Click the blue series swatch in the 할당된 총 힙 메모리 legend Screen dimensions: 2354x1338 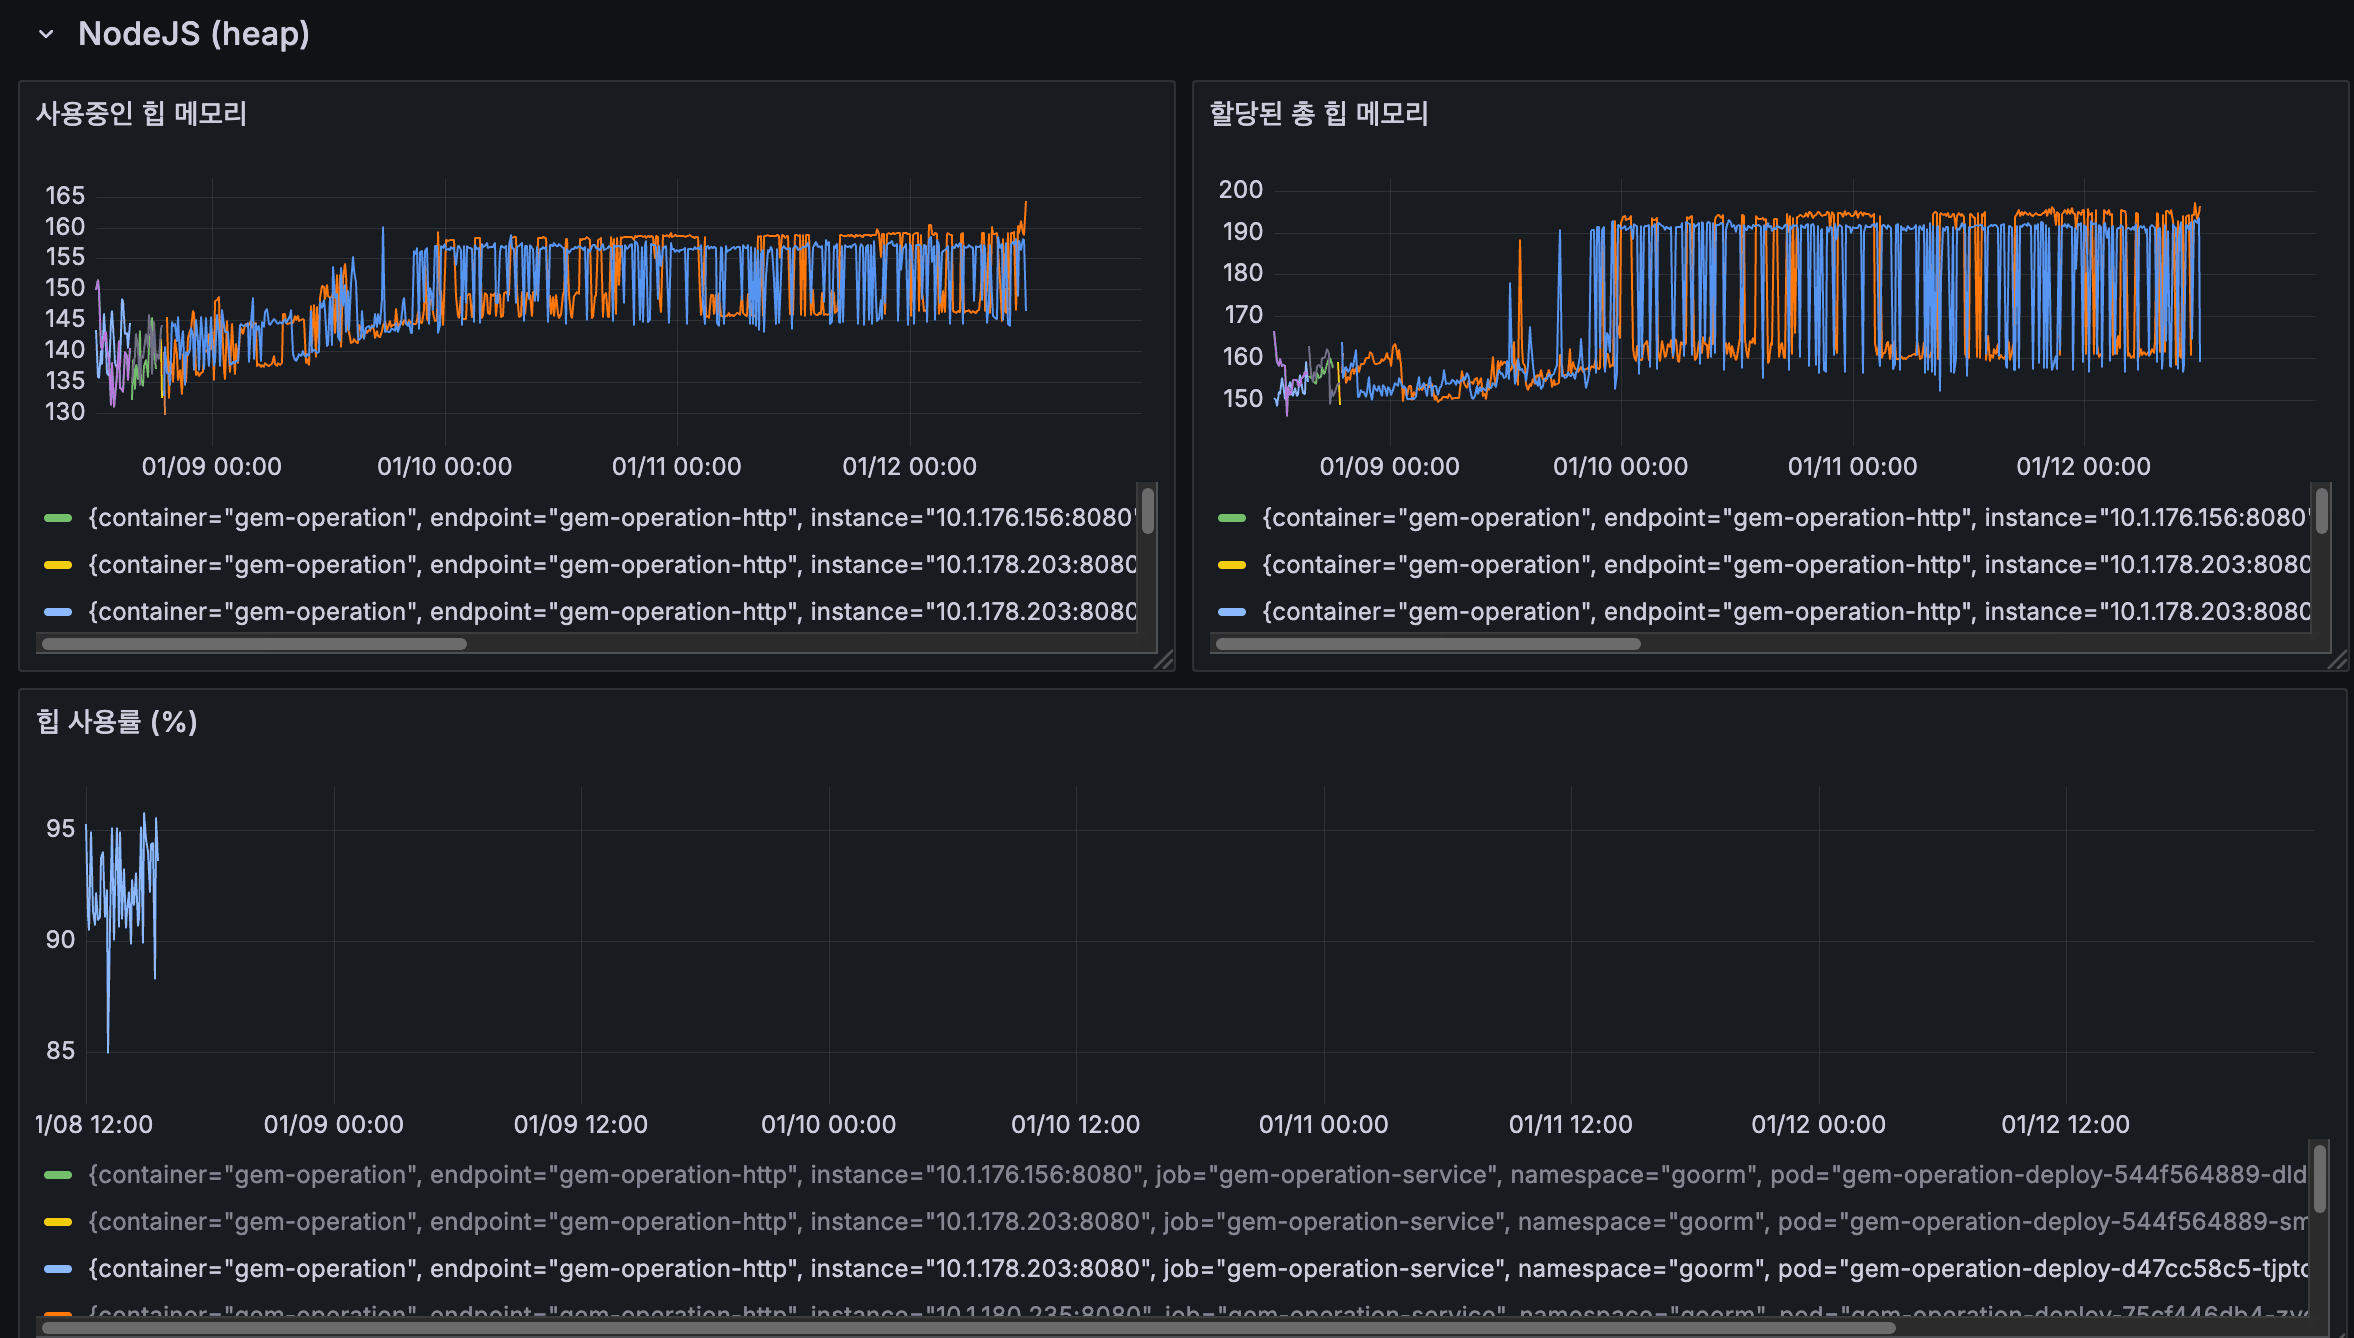(1232, 612)
